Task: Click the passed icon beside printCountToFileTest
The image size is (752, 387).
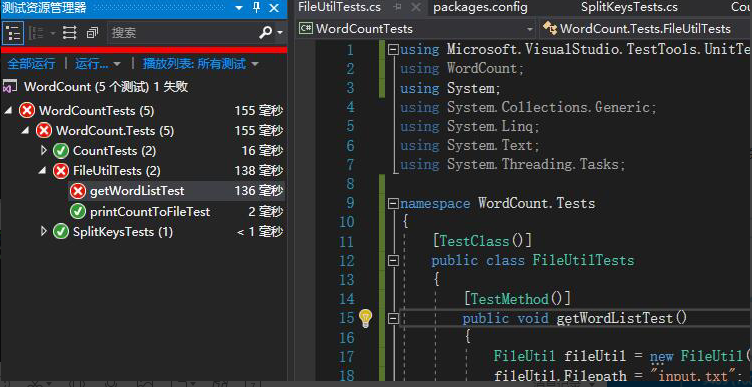Action: coord(78,211)
